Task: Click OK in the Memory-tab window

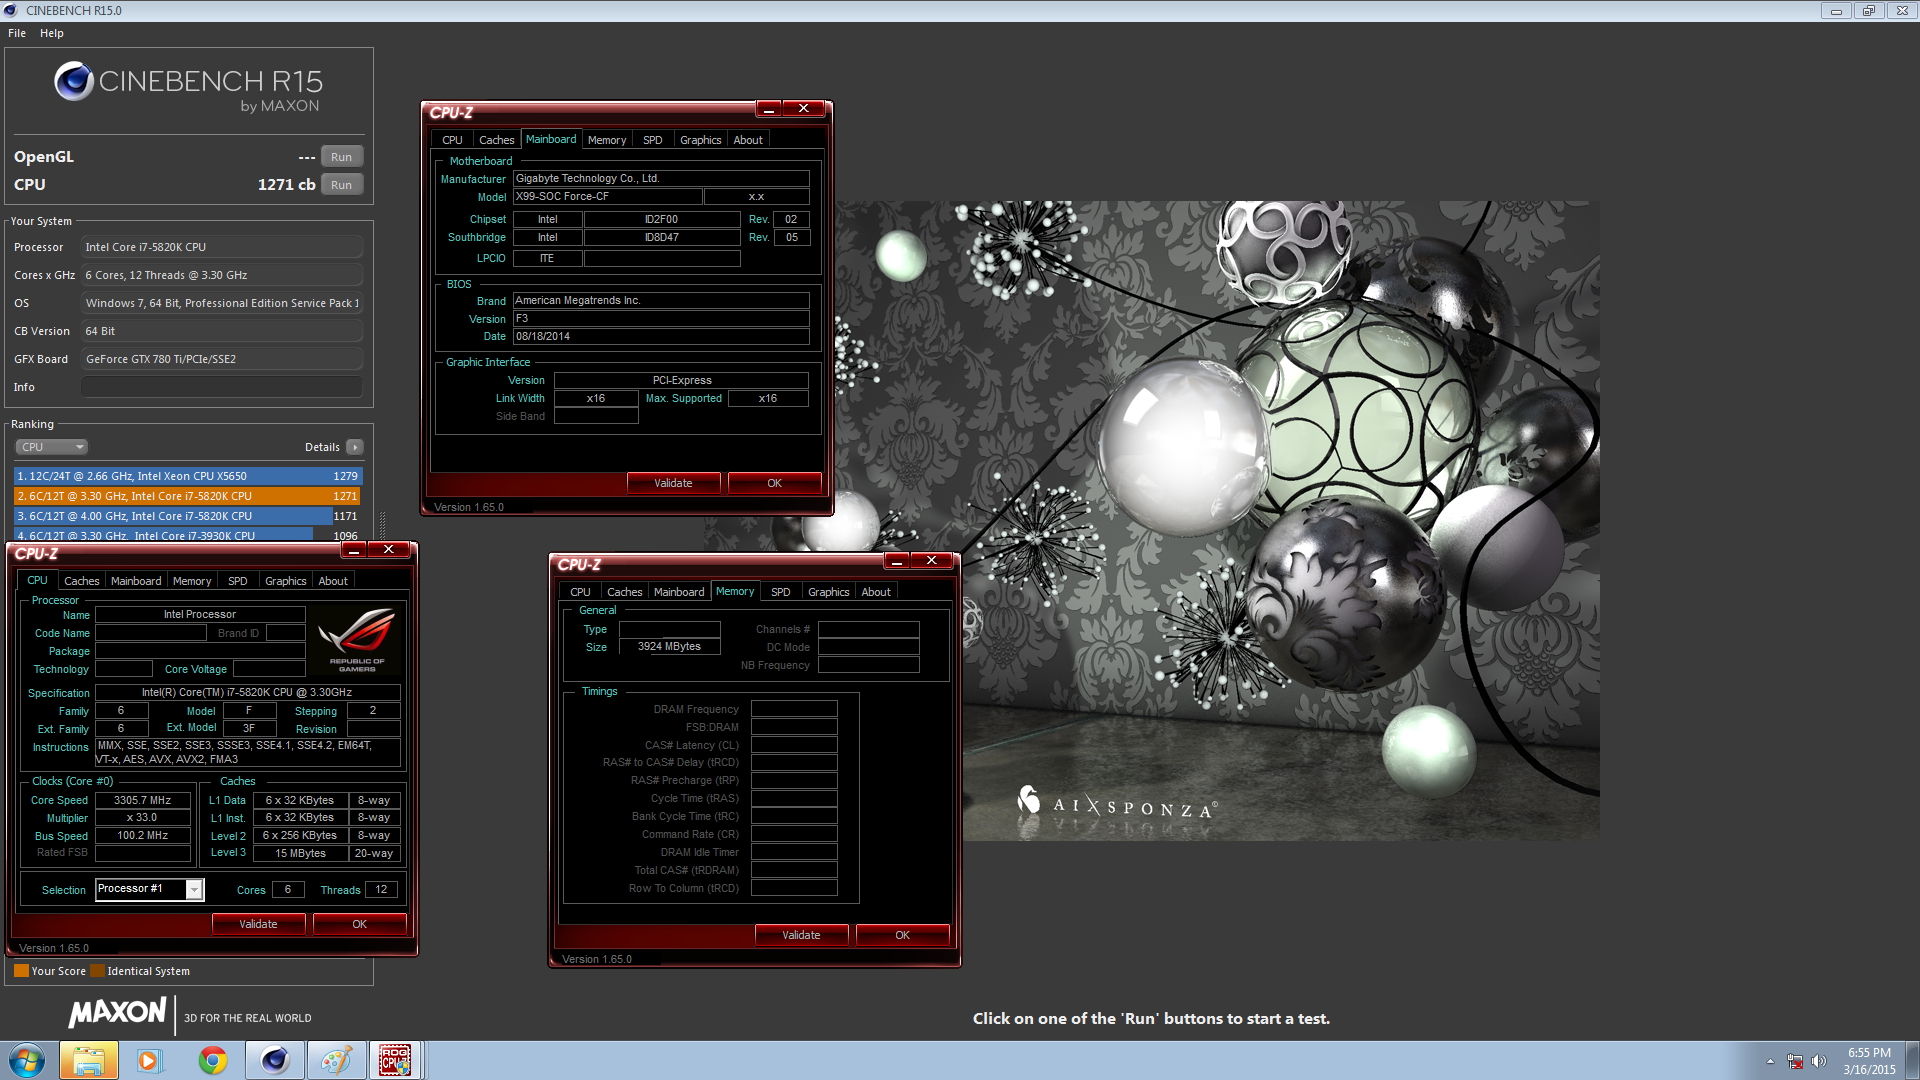Action: point(902,935)
